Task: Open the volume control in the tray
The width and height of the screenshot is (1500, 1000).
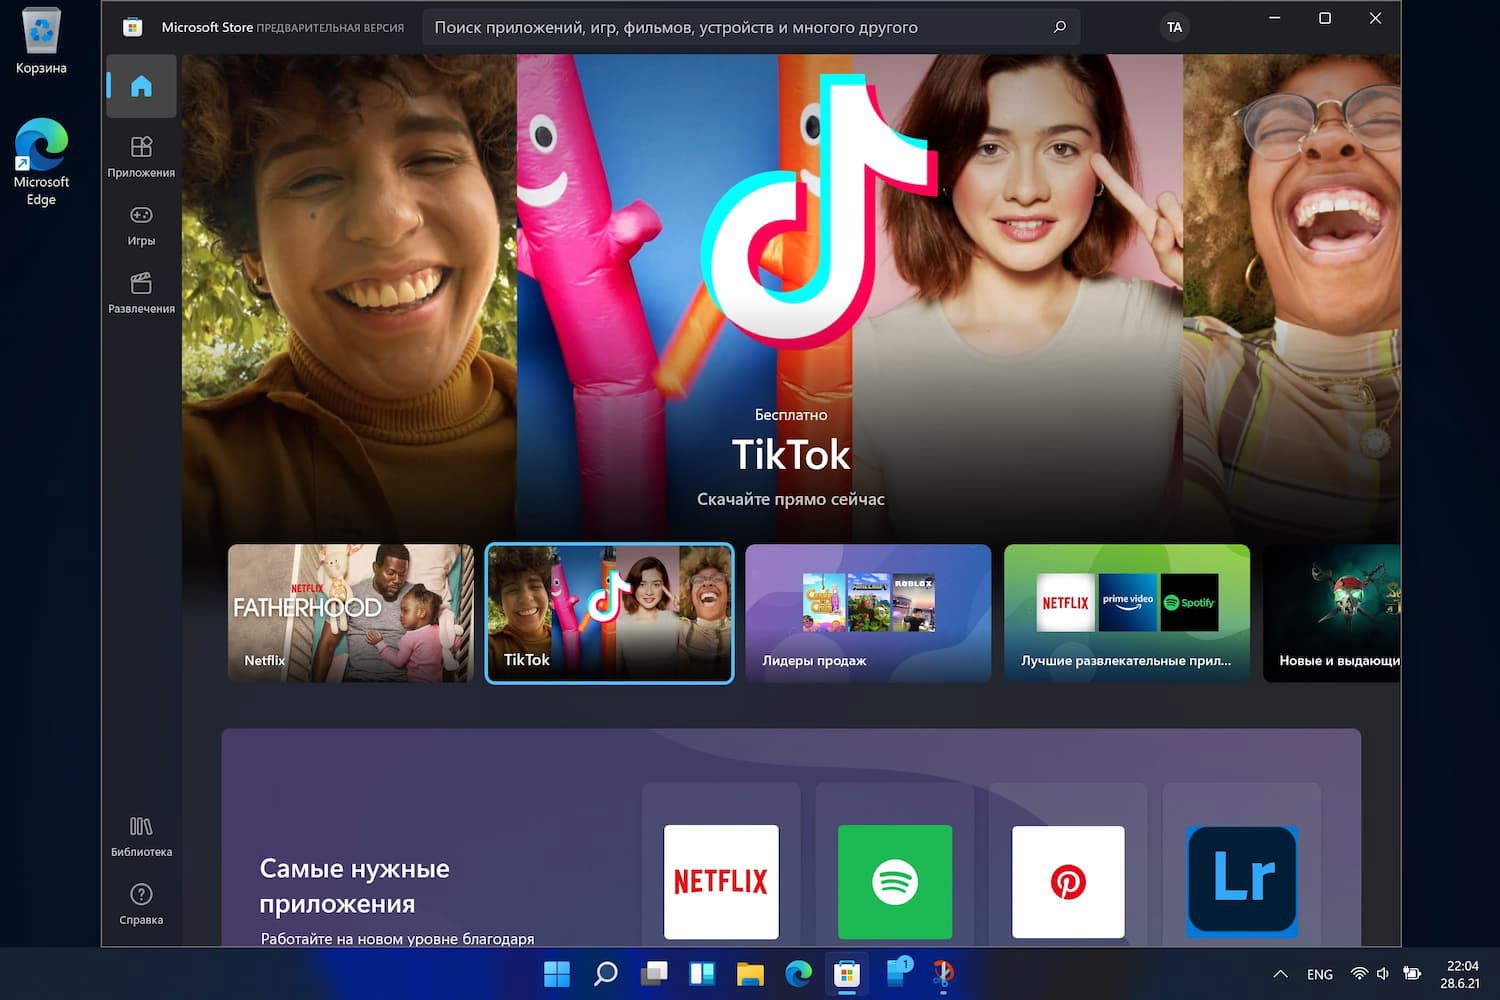Action: [1383, 974]
